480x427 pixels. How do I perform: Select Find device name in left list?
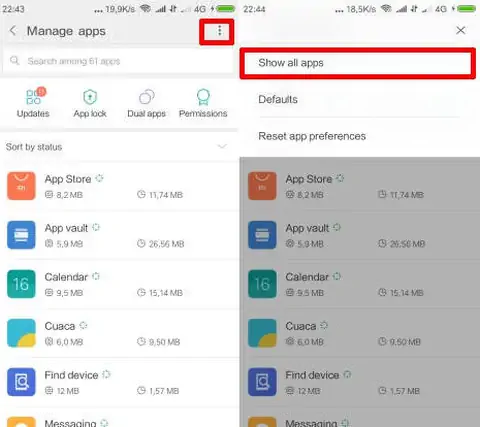coord(71,375)
